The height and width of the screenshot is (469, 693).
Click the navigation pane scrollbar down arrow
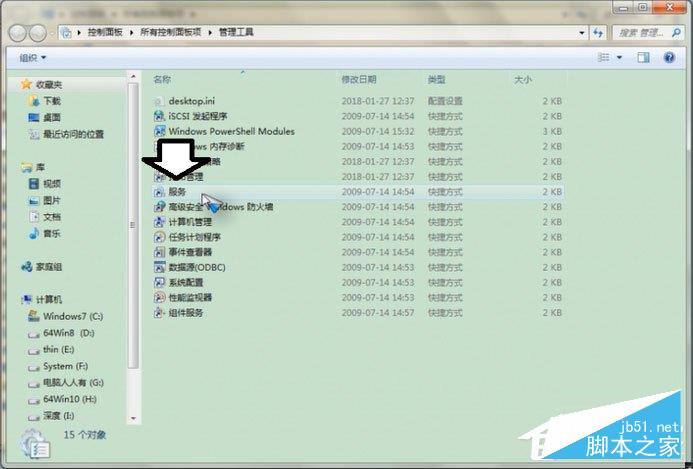133,418
